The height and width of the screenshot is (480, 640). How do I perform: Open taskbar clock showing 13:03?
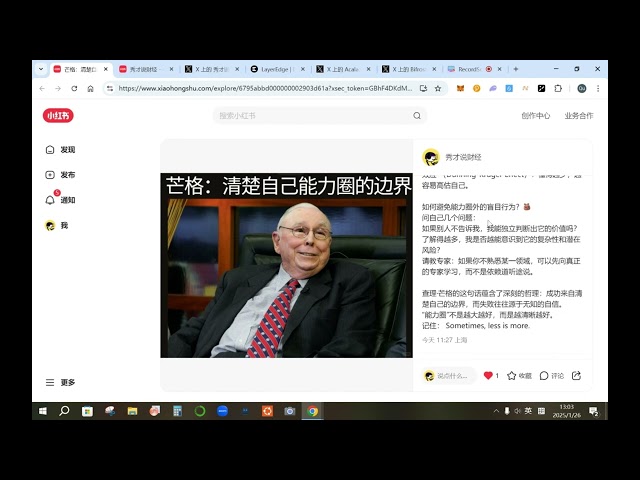pos(567,411)
